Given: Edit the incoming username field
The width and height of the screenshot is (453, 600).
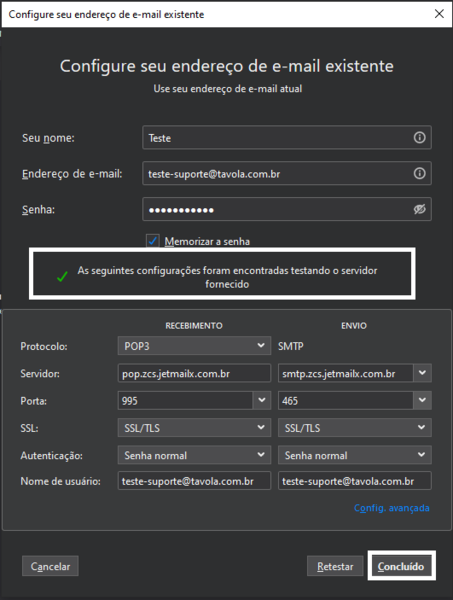Looking at the screenshot, I should (x=194, y=481).
